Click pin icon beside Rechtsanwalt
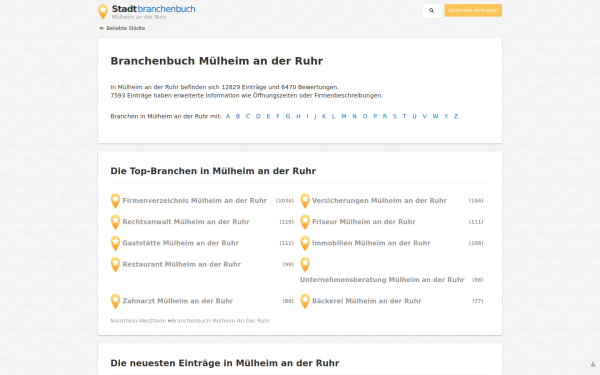The width and height of the screenshot is (600, 375). coord(115,222)
